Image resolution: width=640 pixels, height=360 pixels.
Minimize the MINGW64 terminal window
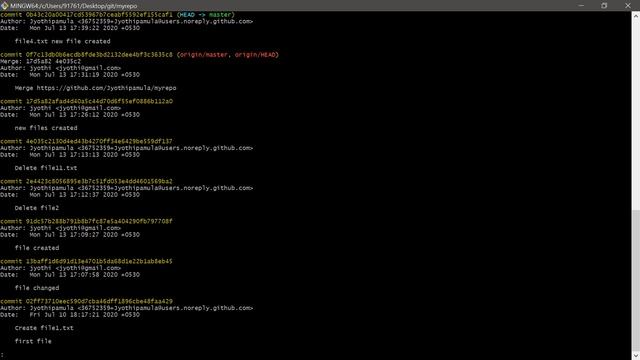coord(581,6)
